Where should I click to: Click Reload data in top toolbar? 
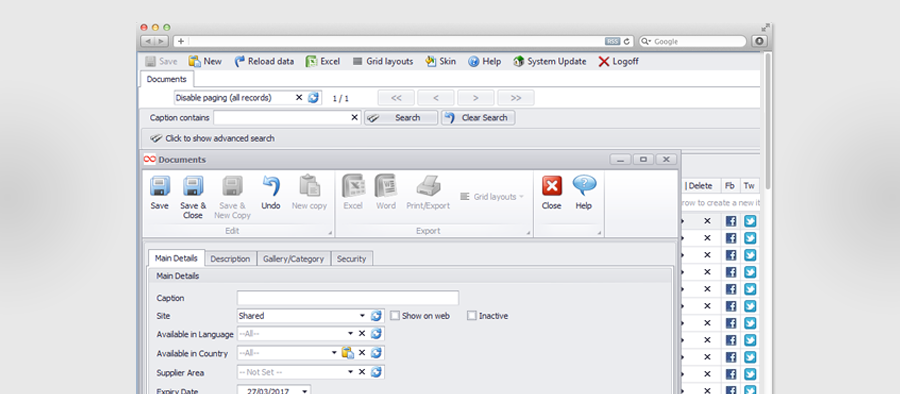(x=264, y=61)
